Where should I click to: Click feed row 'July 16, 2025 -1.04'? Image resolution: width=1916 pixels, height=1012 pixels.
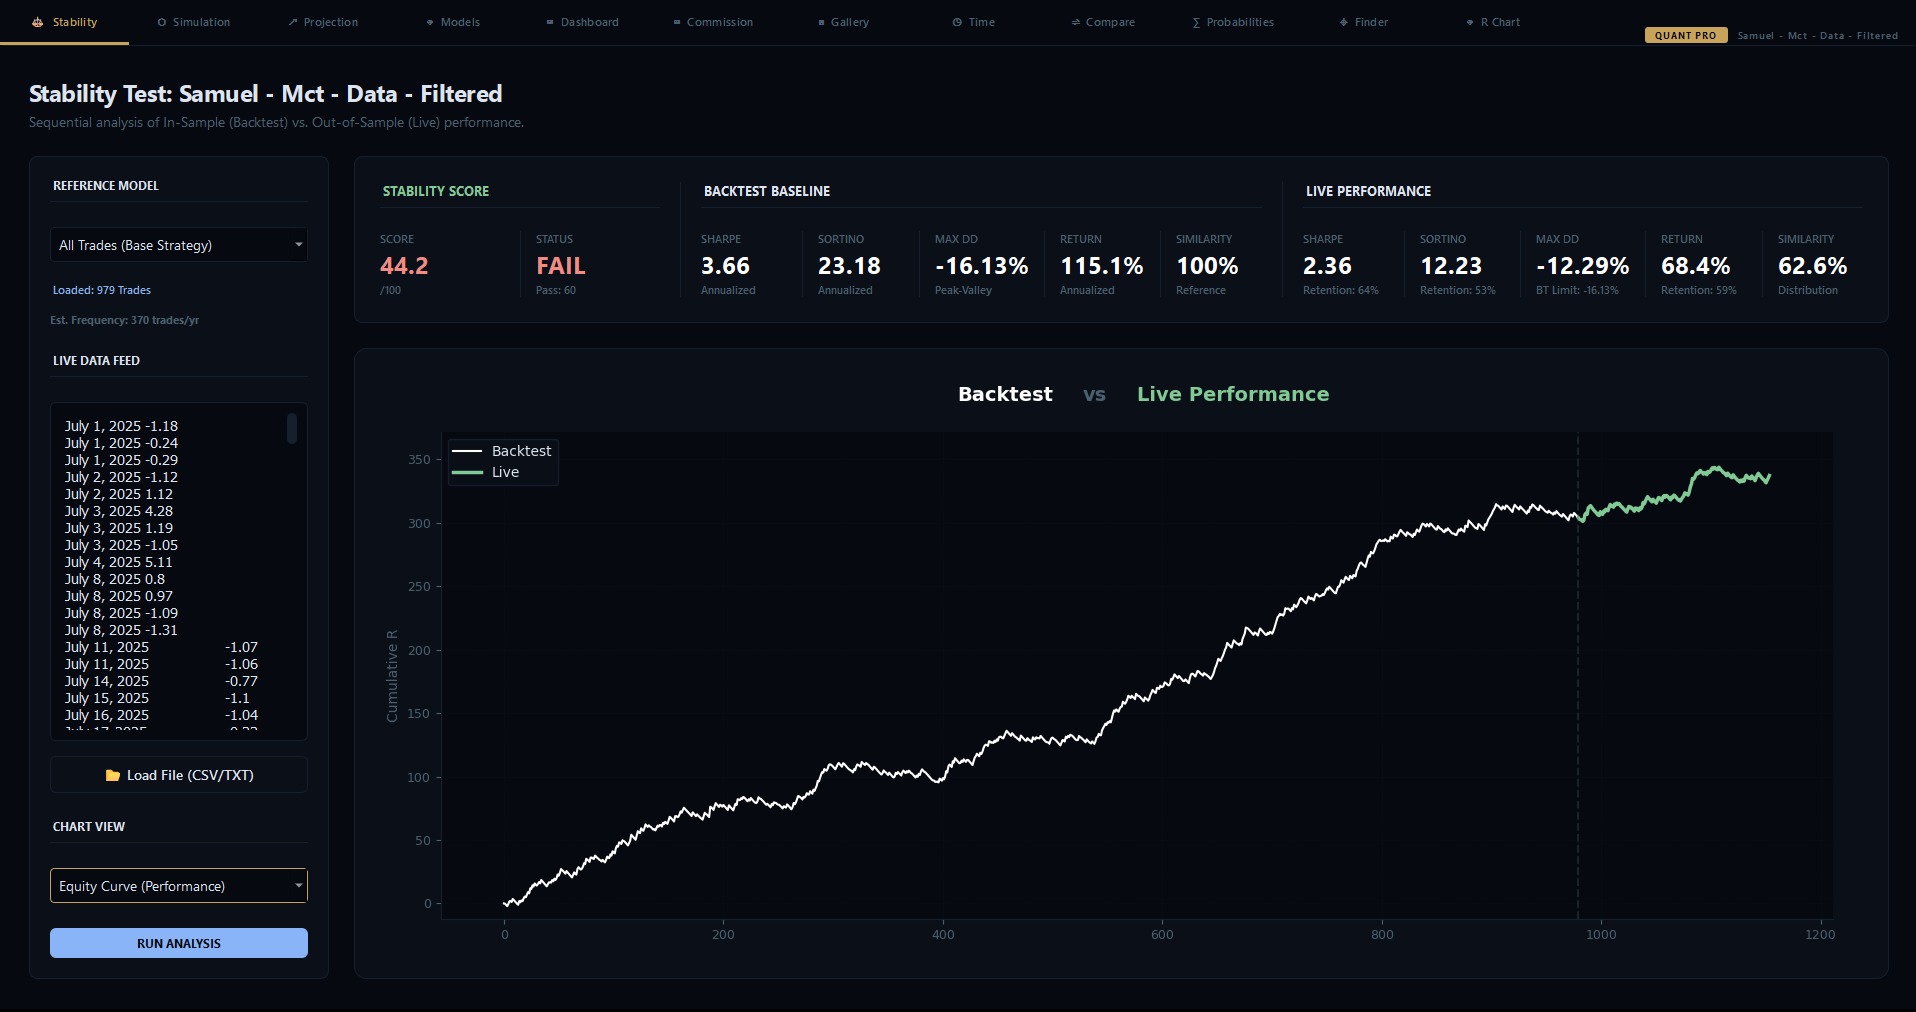[x=161, y=715]
